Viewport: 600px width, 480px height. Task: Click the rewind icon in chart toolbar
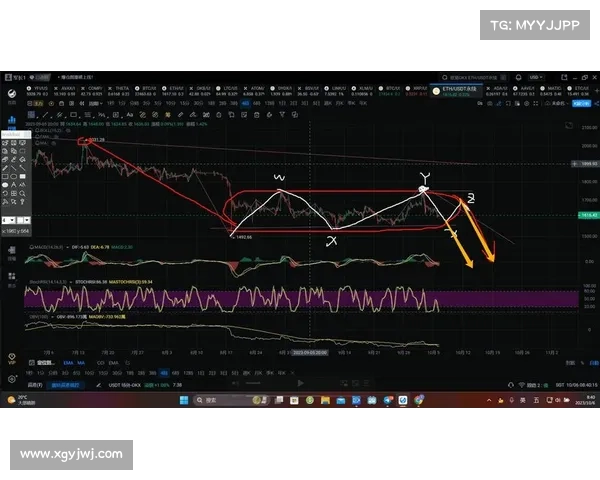click(82, 103)
